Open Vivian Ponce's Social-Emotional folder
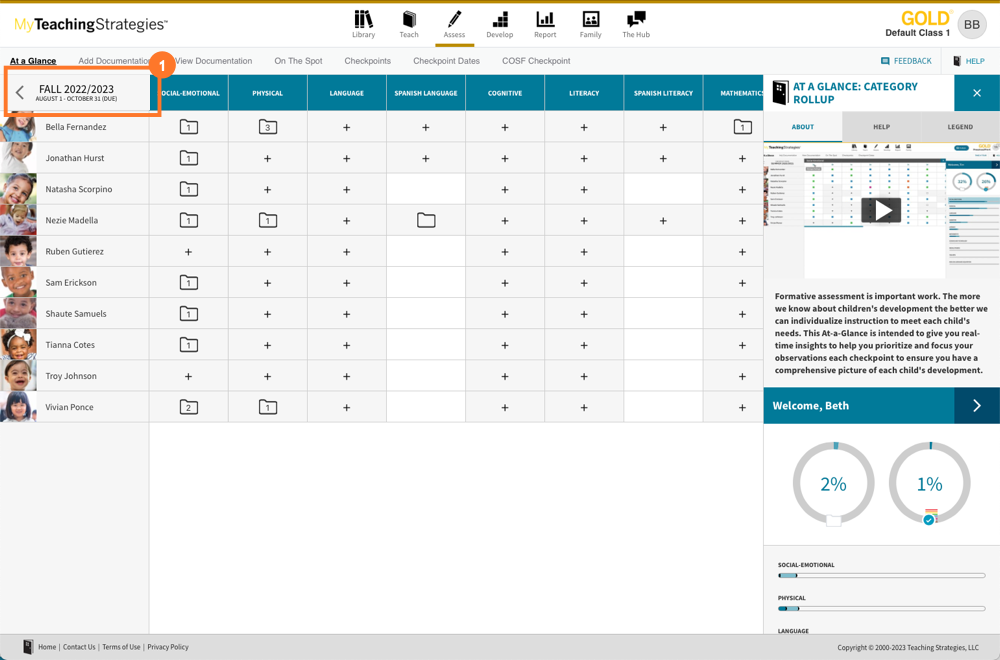Screen dimensions: 1000x660 click(188, 407)
